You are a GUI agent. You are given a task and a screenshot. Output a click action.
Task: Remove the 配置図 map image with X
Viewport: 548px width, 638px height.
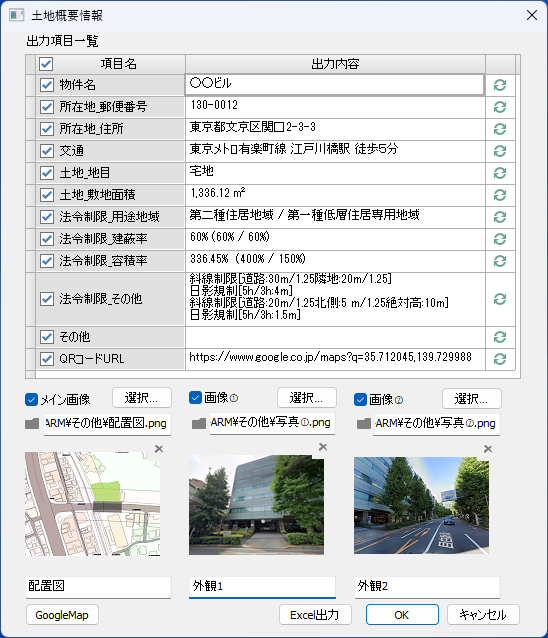click(x=159, y=449)
